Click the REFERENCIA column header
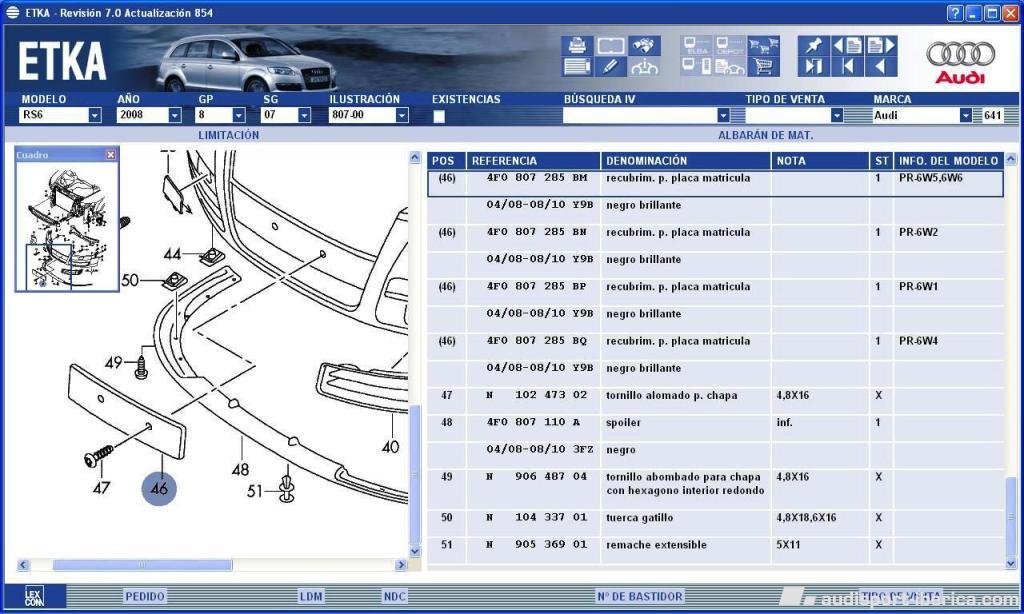1024x614 pixels. (x=533, y=161)
